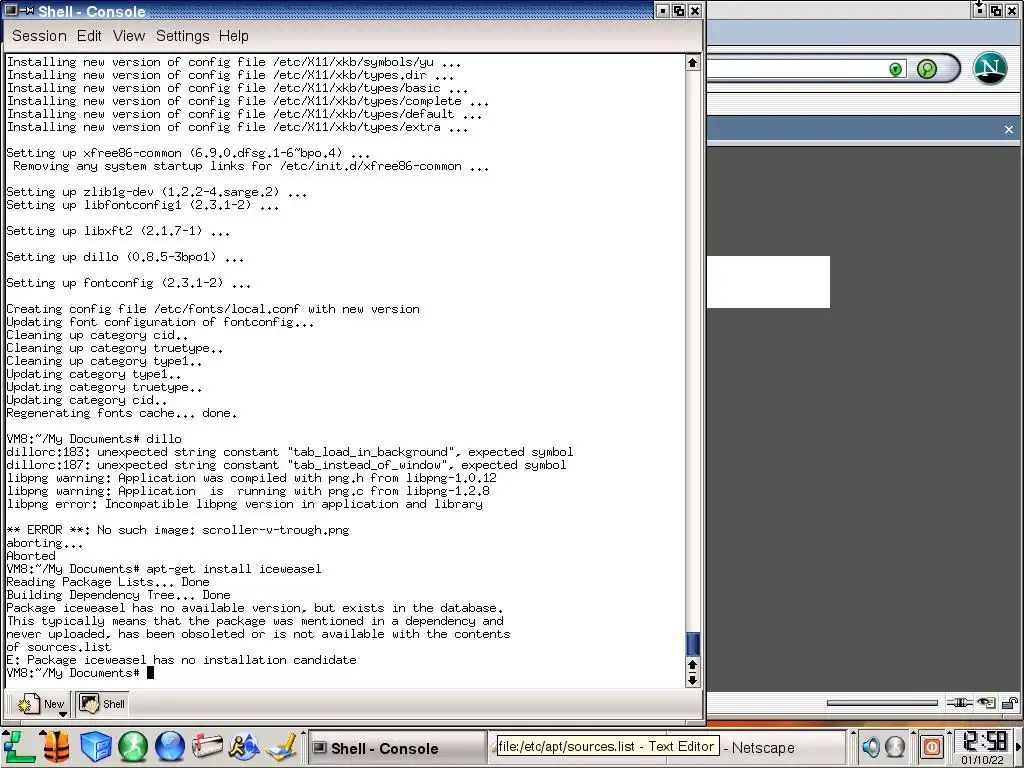Close the Netscape blue bar with X

(1009, 129)
